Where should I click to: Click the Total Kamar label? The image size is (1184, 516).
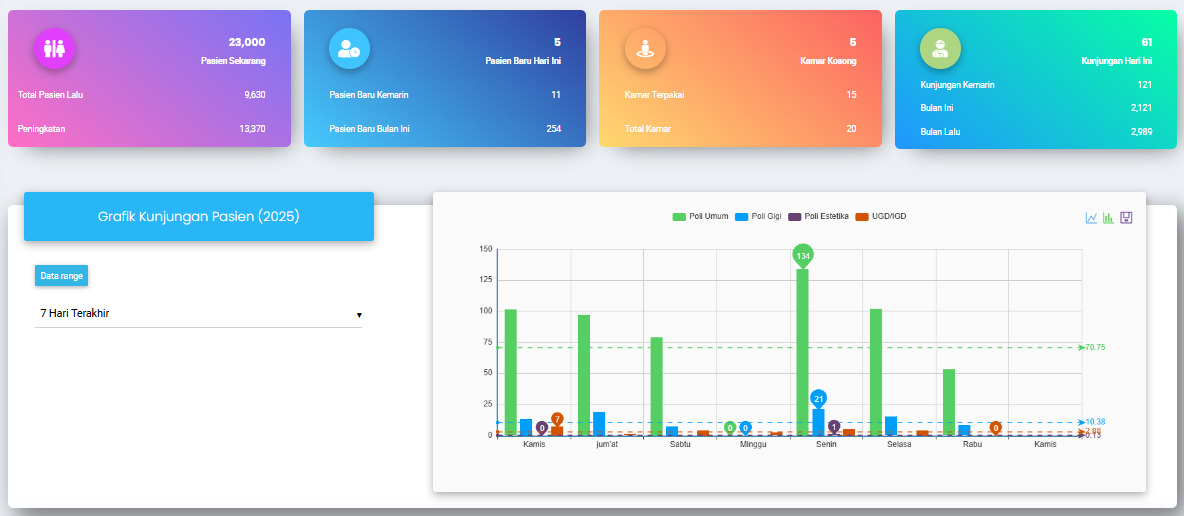(648, 128)
